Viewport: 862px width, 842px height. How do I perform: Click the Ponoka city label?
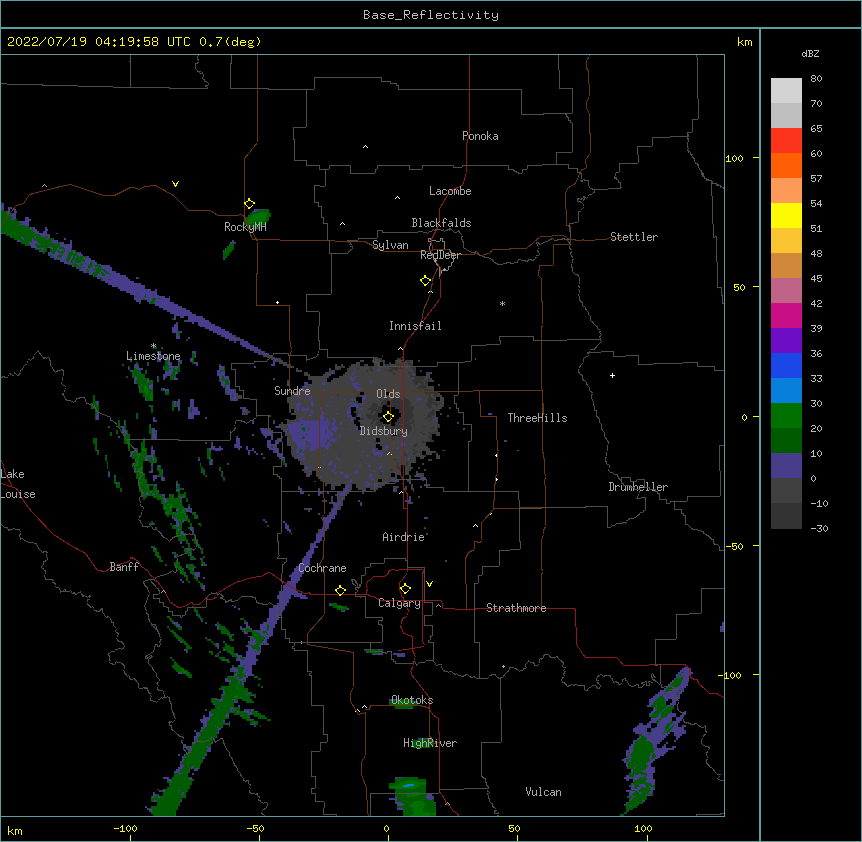pyautogui.click(x=480, y=136)
